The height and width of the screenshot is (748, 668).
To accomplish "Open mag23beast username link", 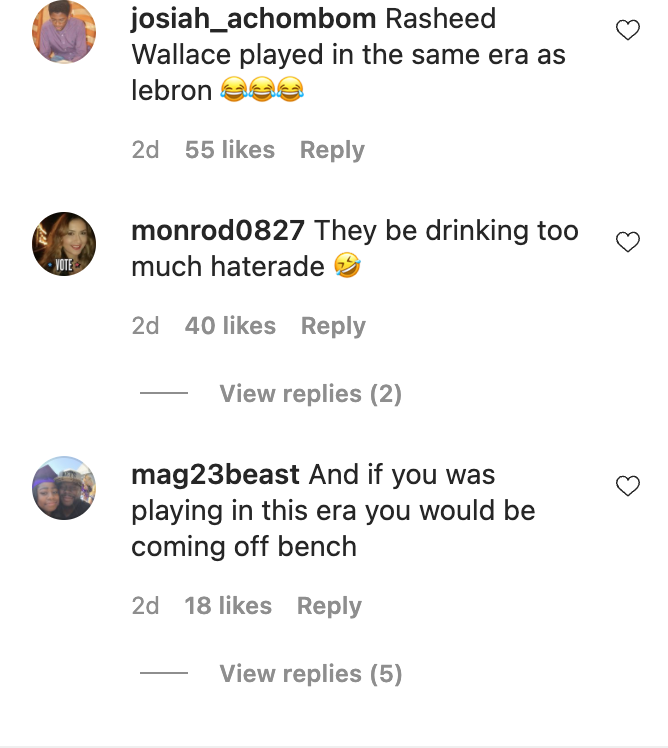I will coord(215,475).
